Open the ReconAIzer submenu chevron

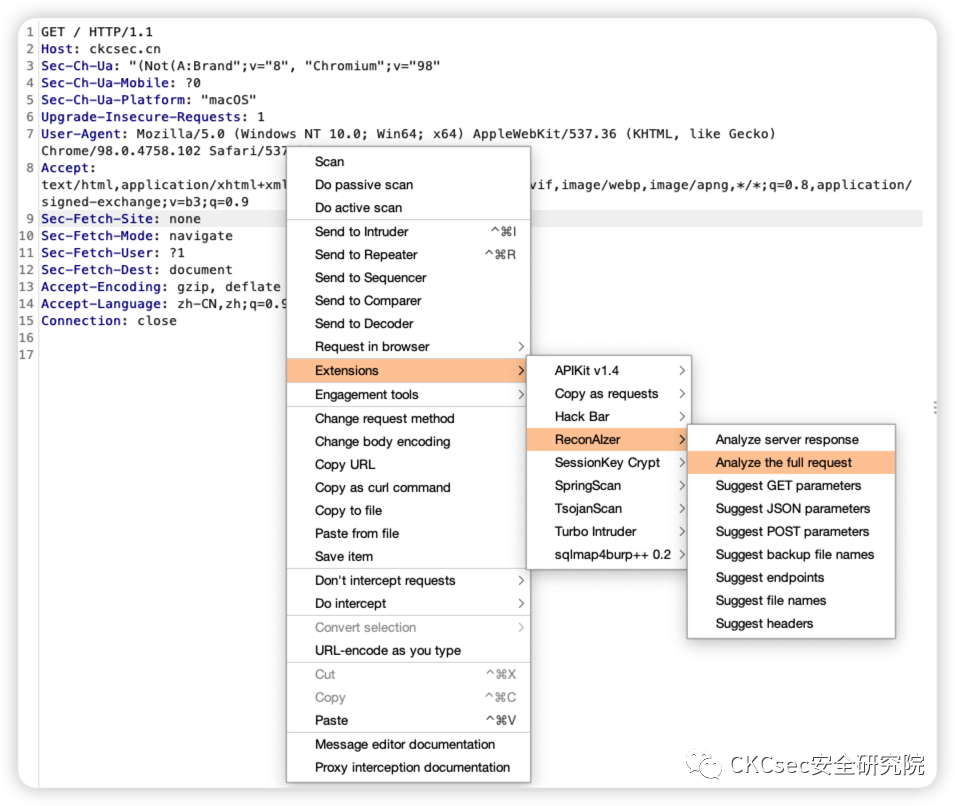pos(681,440)
